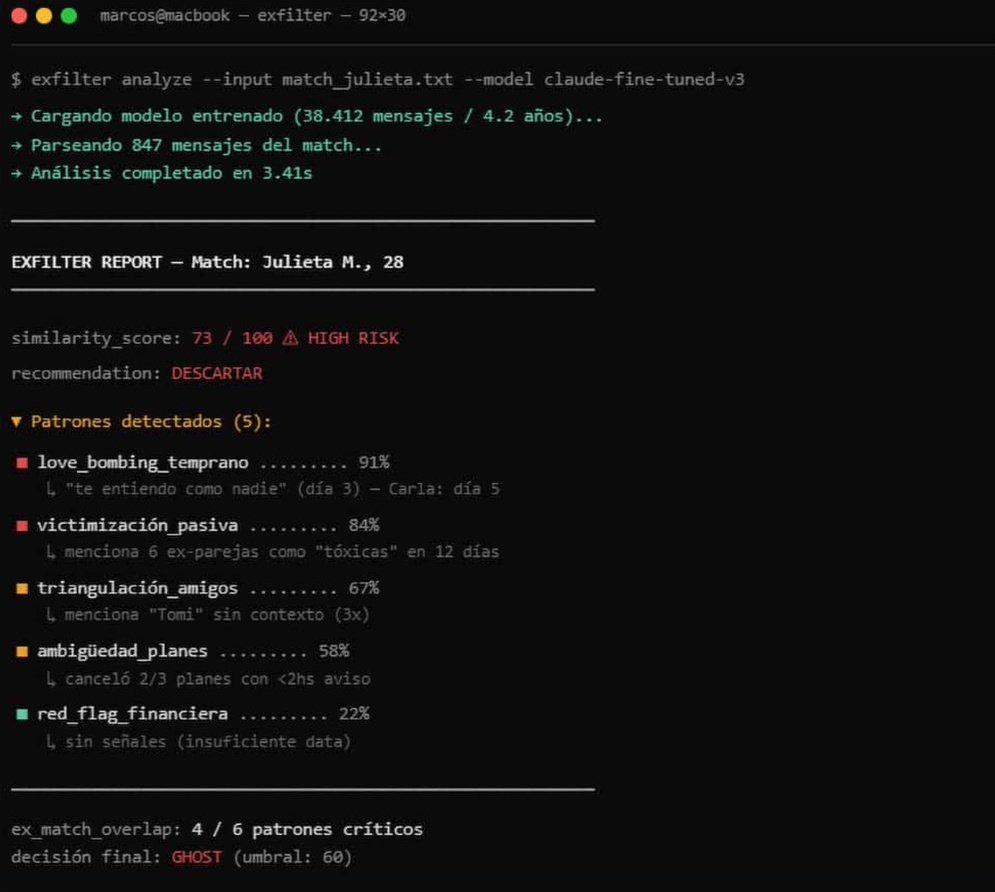
Task: Click the green maximize window button
Action: [69, 16]
